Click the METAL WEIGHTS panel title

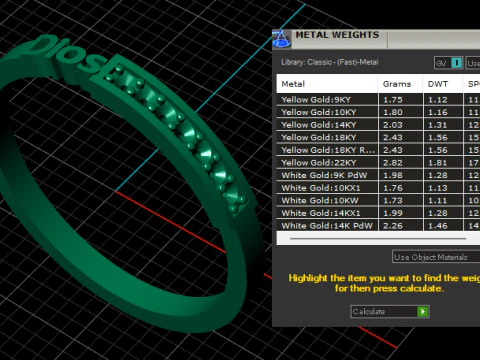[337, 35]
